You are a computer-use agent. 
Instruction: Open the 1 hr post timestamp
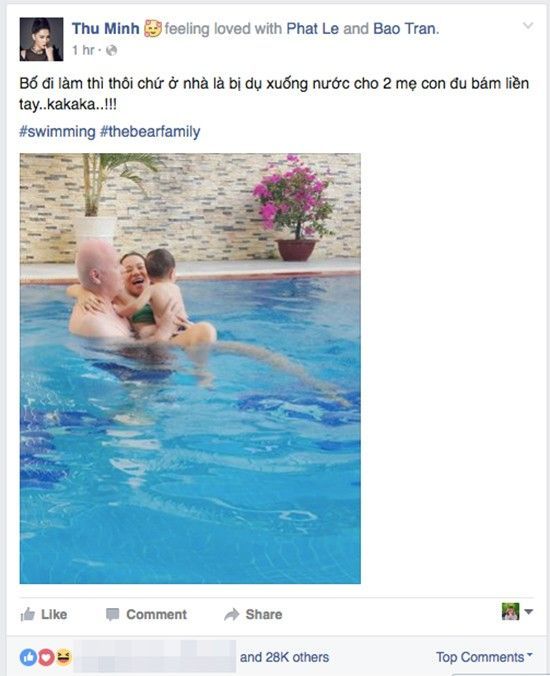pyautogui.click(x=83, y=50)
